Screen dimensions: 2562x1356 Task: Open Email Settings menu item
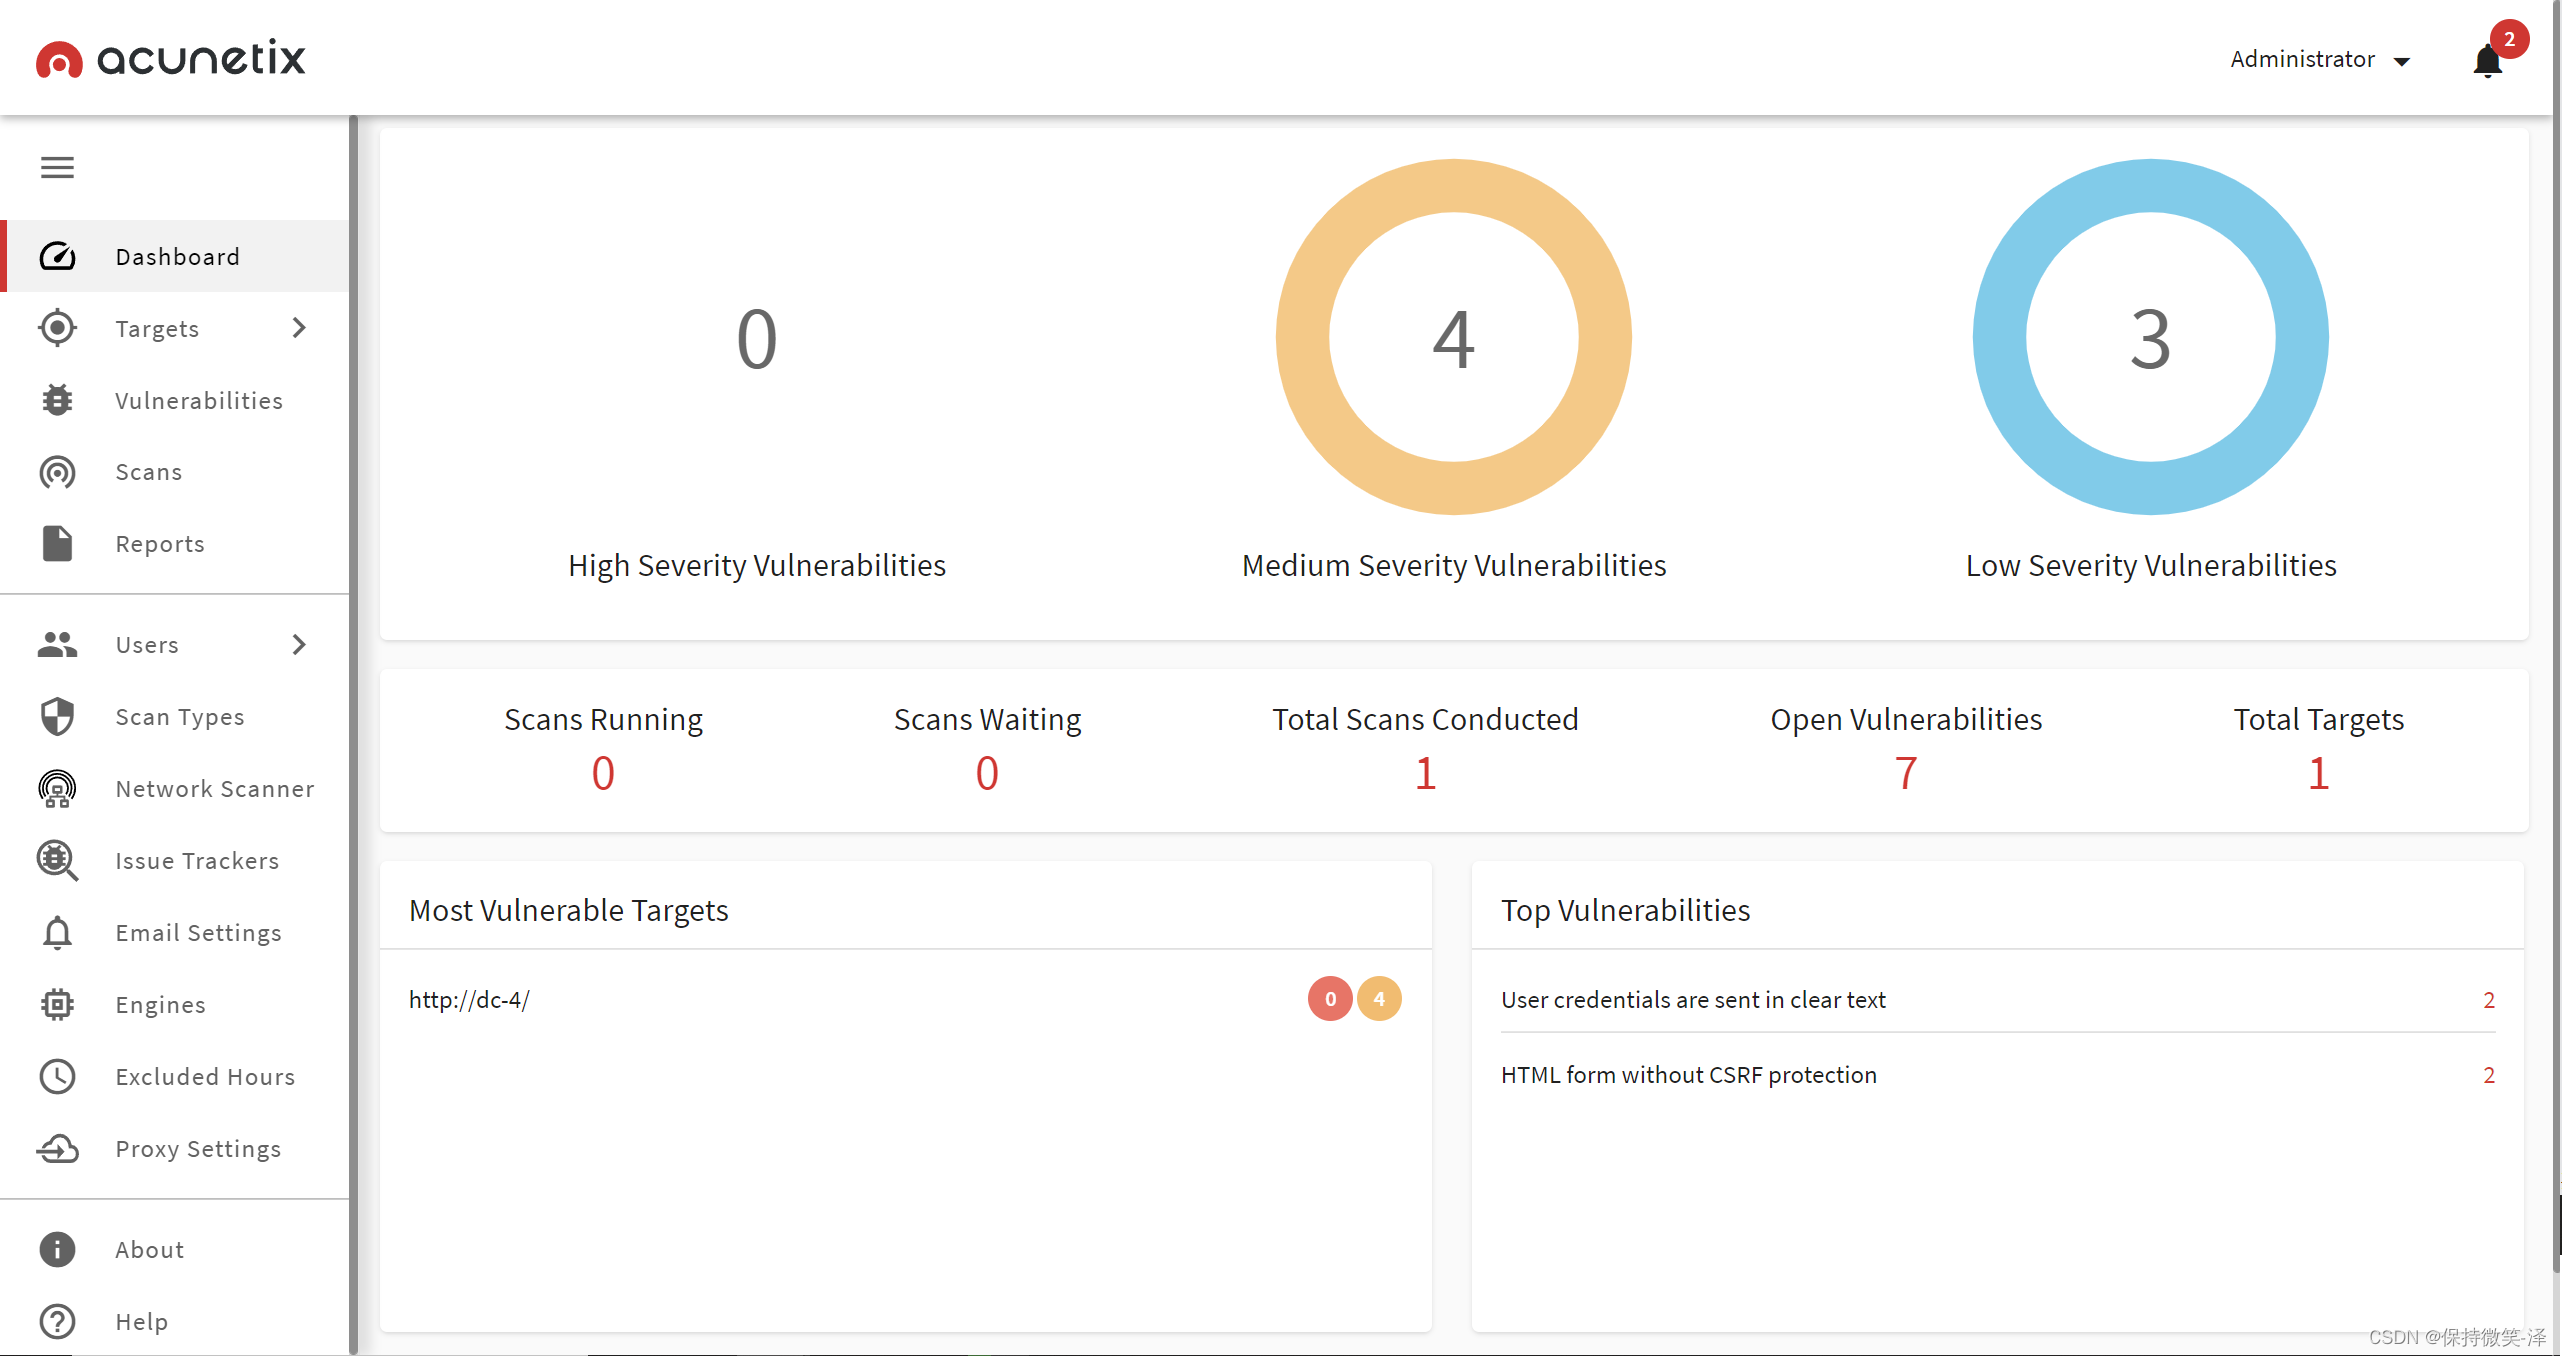click(198, 933)
